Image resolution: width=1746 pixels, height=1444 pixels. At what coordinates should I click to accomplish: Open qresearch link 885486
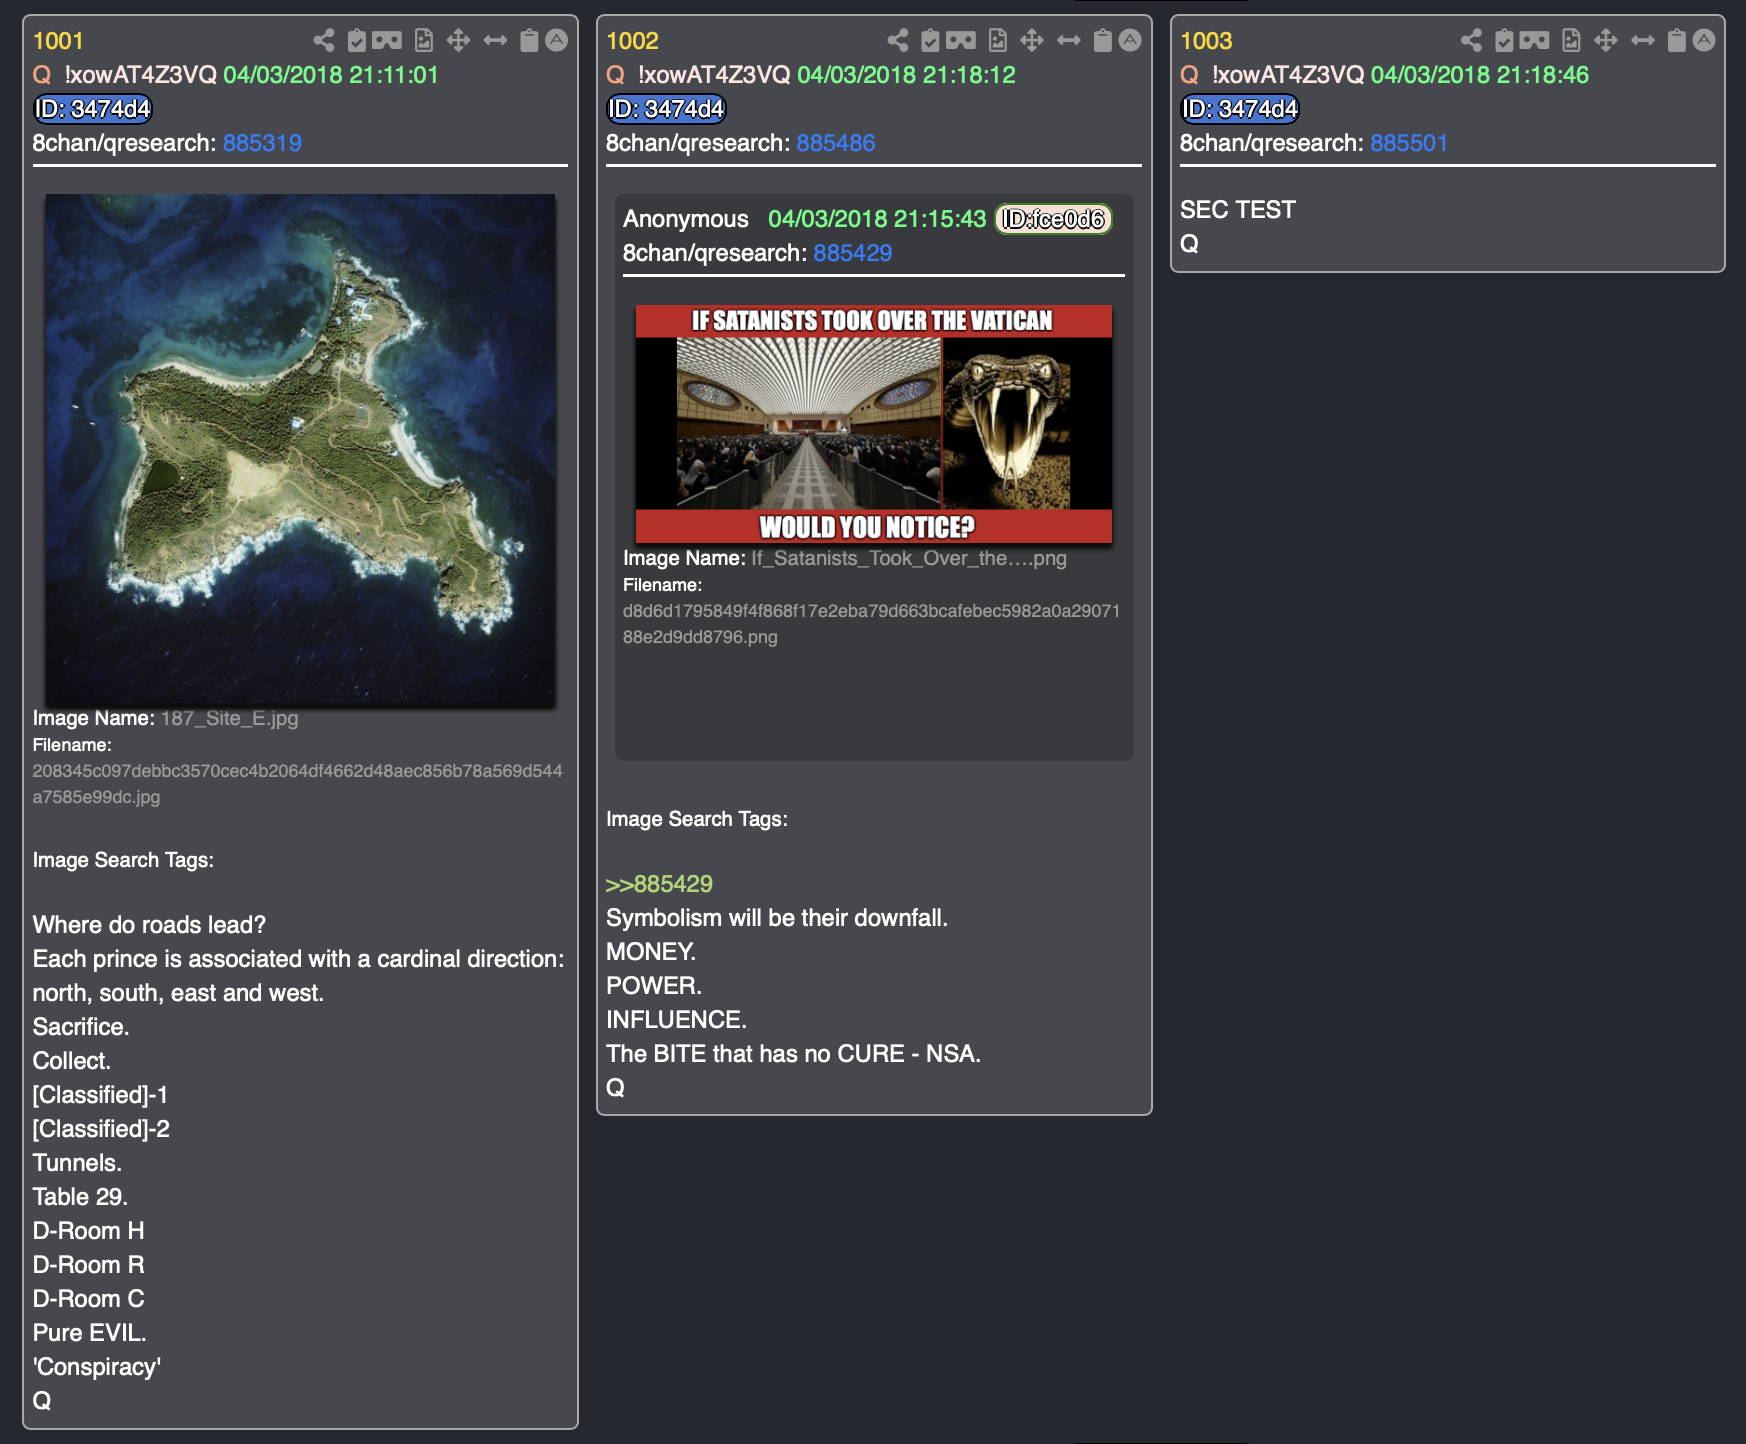coord(836,143)
